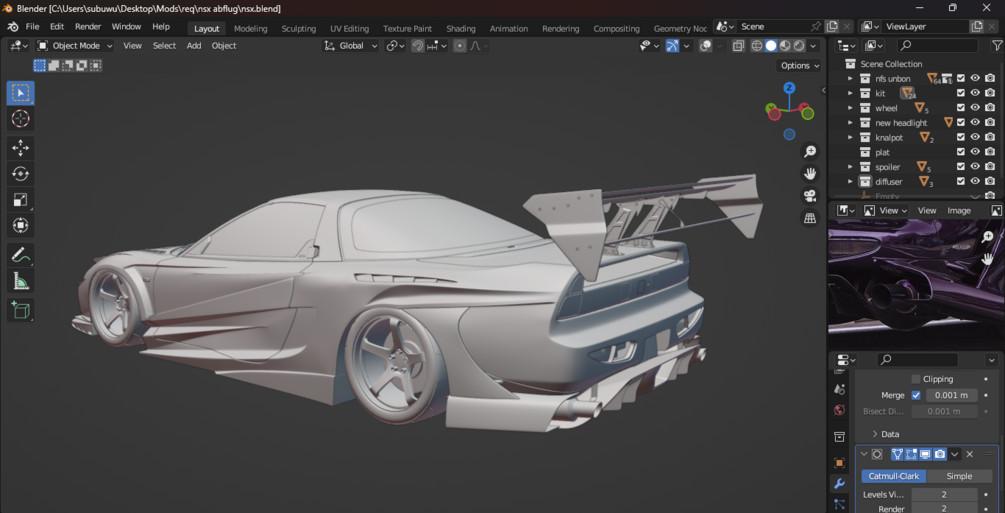Toggle modifier render camera button

point(940,454)
